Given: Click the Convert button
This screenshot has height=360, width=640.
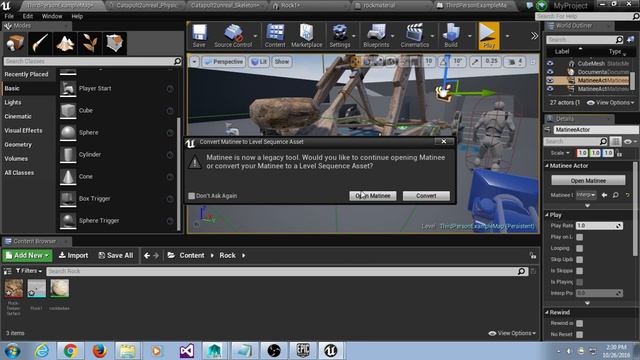Looking at the screenshot, I should point(426,196).
